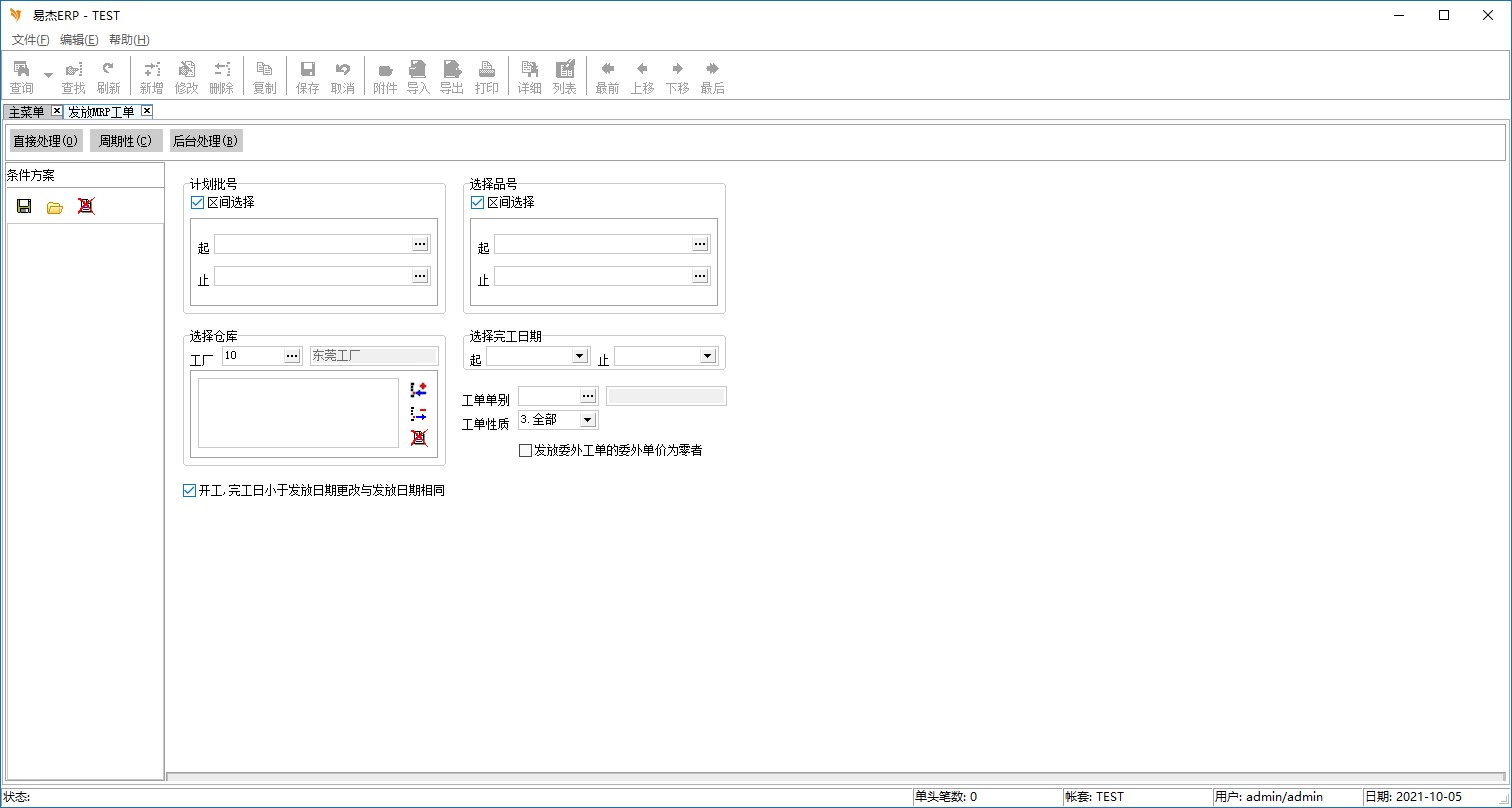Image resolution: width=1512 pixels, height=808 pixels.
Task: Clear the warehouse list with the red delete icon
Action: click(419, 437)
